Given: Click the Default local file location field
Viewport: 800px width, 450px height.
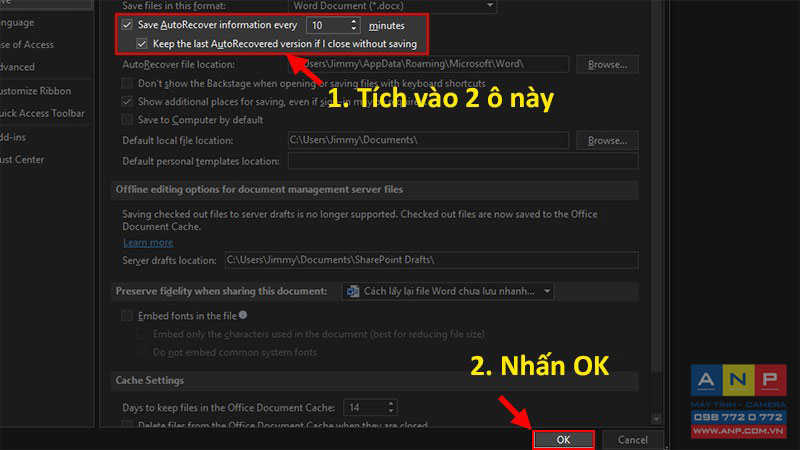Looking at the screenshot, I should 428,140.
